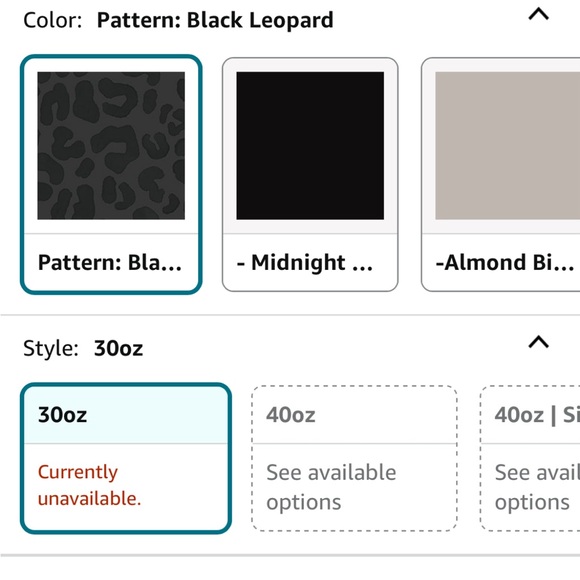This screenshot has width=580, height=580.
Task: Click the 'Color:' label text
Action: coord(53,20)
